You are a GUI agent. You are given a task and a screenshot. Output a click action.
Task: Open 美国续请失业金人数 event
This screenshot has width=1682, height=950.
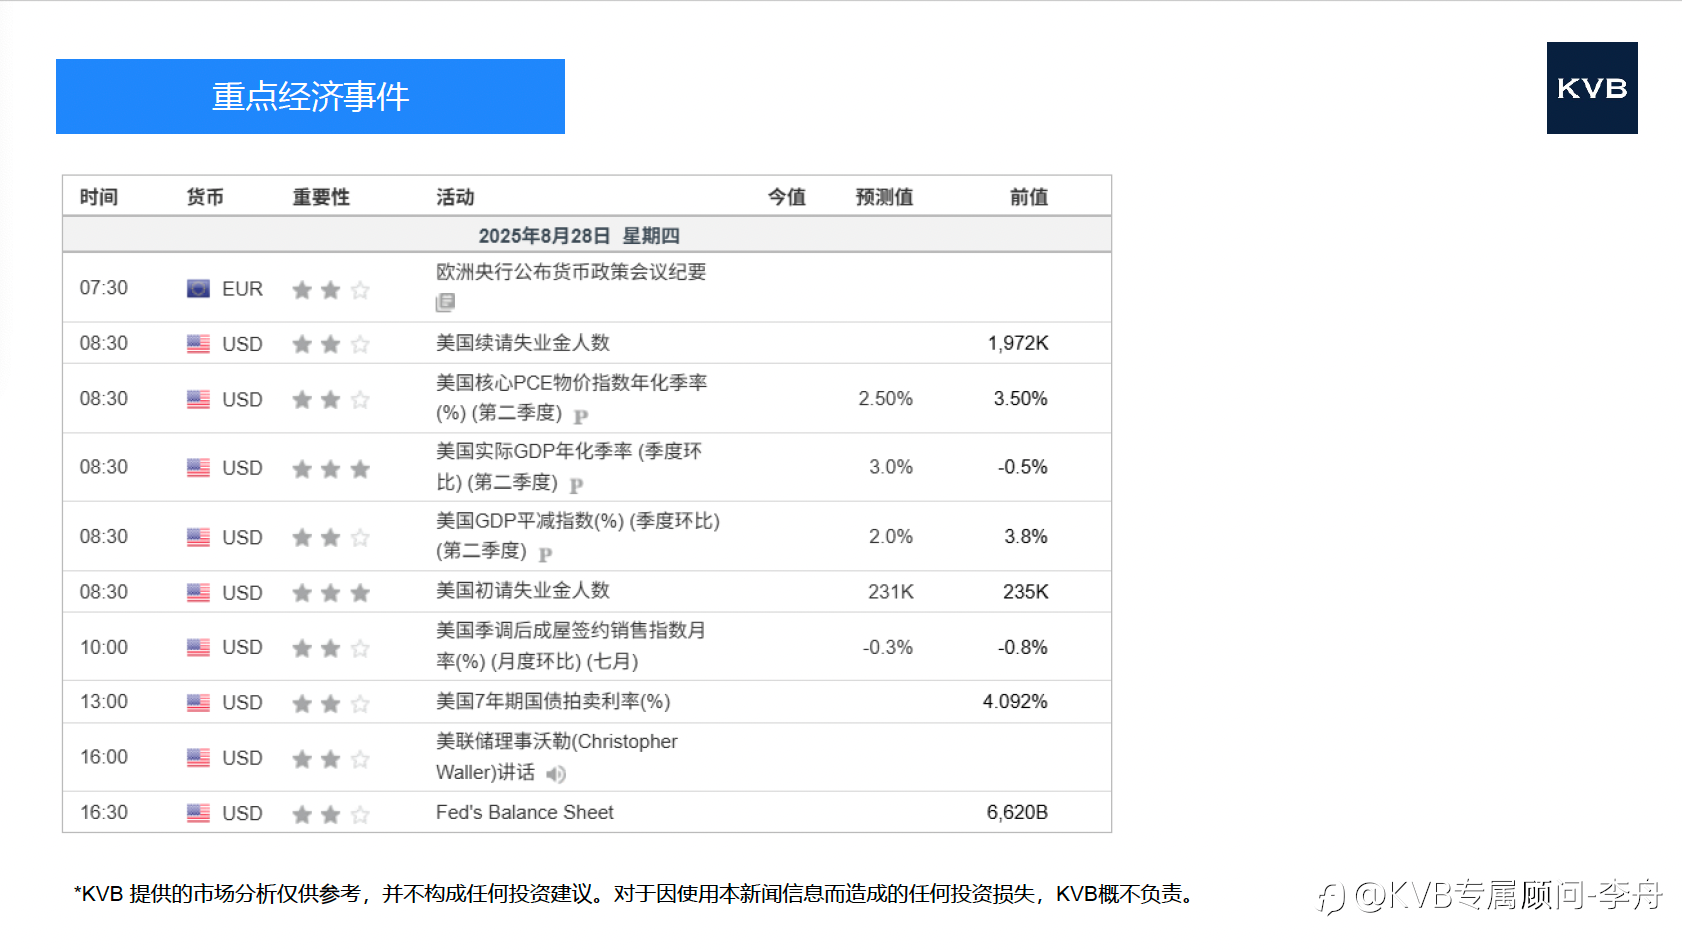[523, 343]
